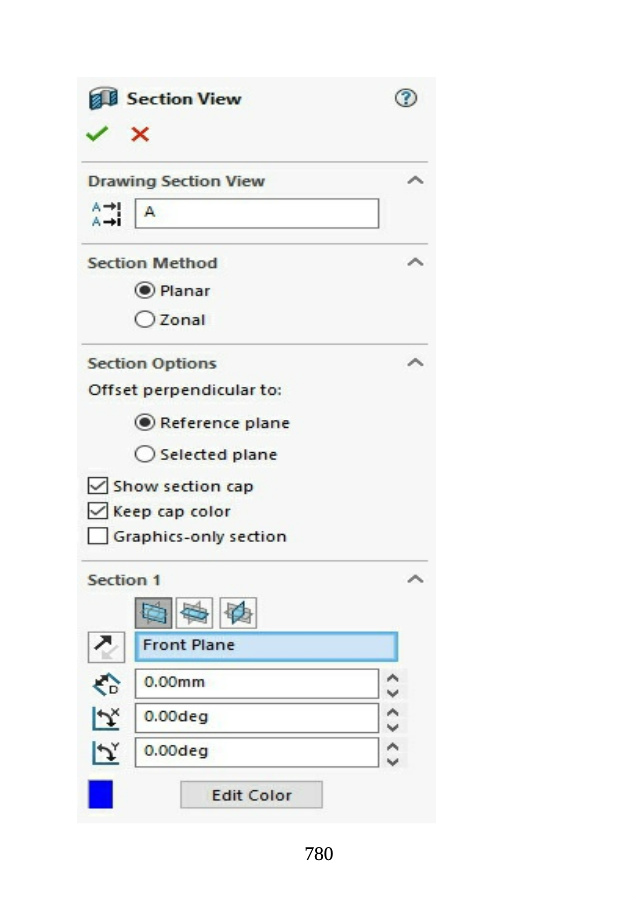Click the Edit Color button

click(x=251, y=795)
